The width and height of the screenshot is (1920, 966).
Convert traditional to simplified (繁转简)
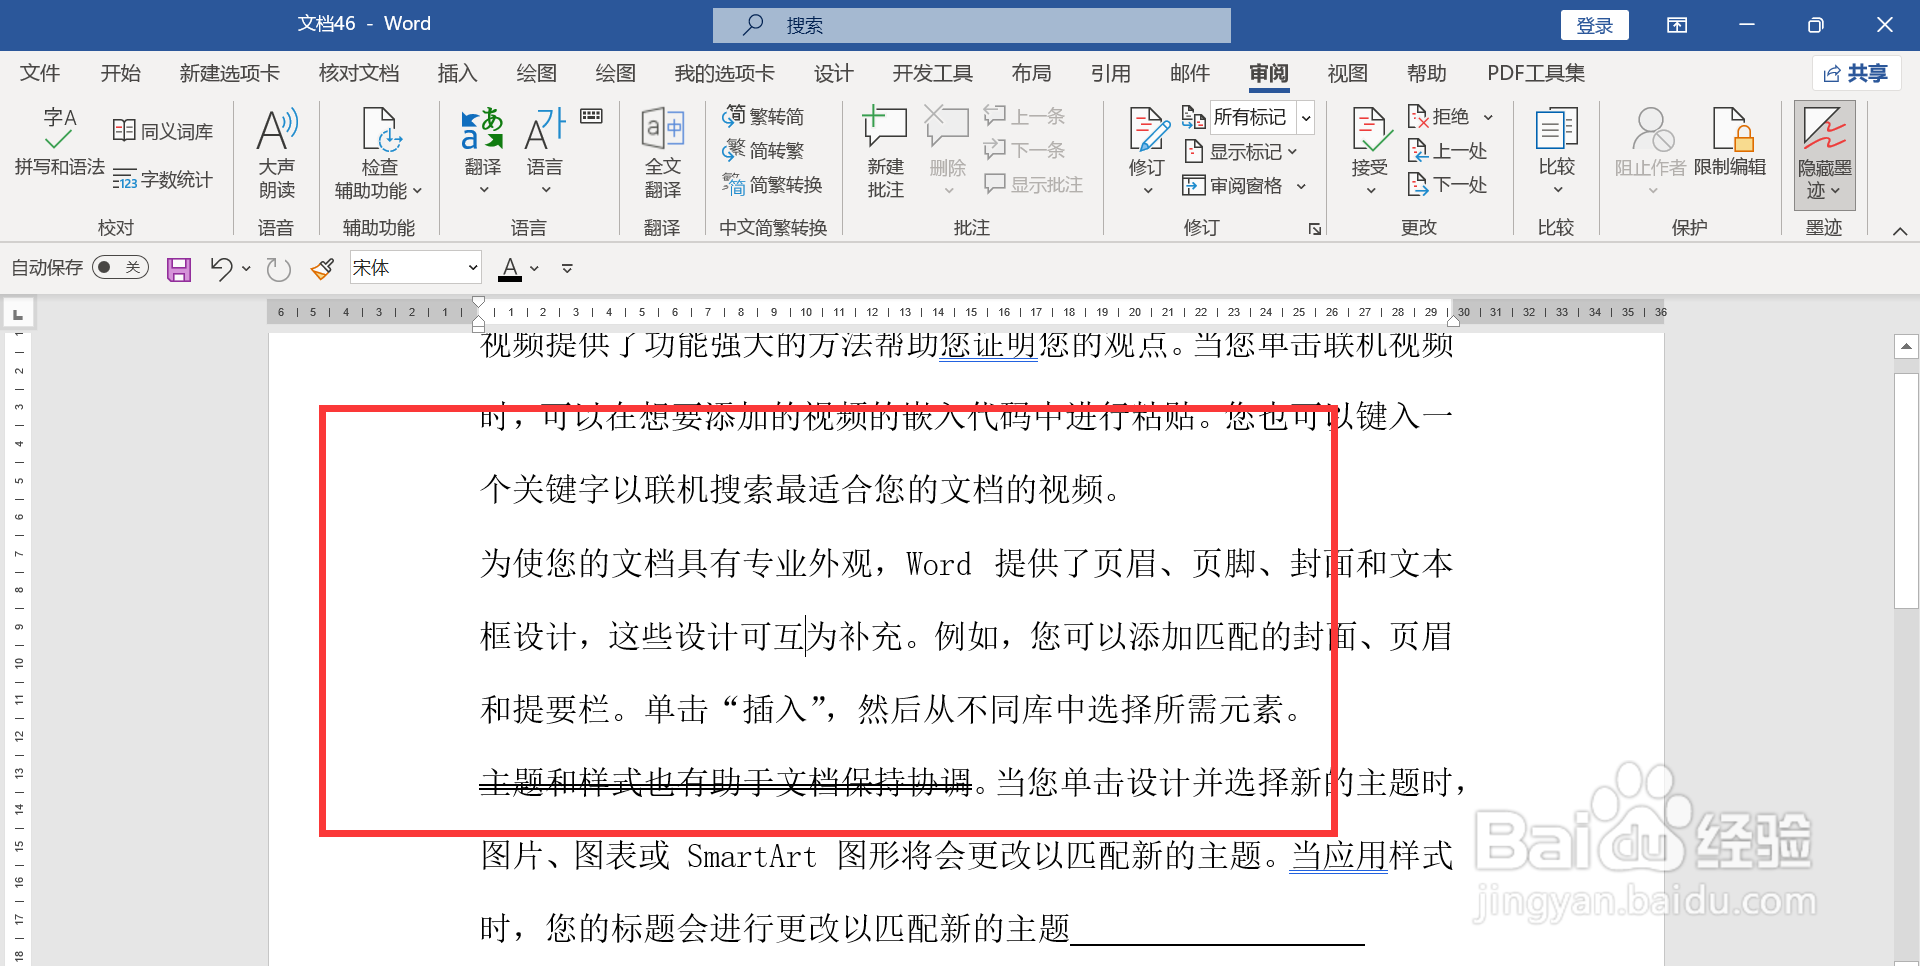763,116
